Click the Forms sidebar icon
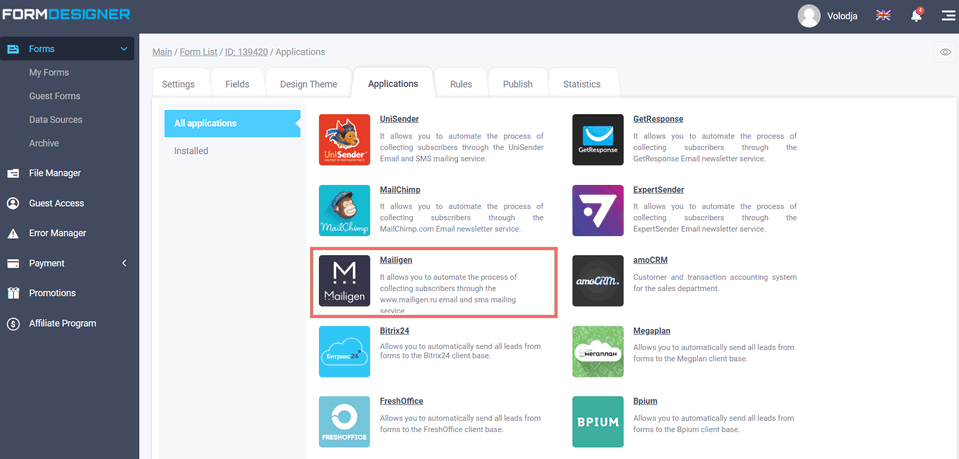Screen dimensions: 959x459 (13, 49)
